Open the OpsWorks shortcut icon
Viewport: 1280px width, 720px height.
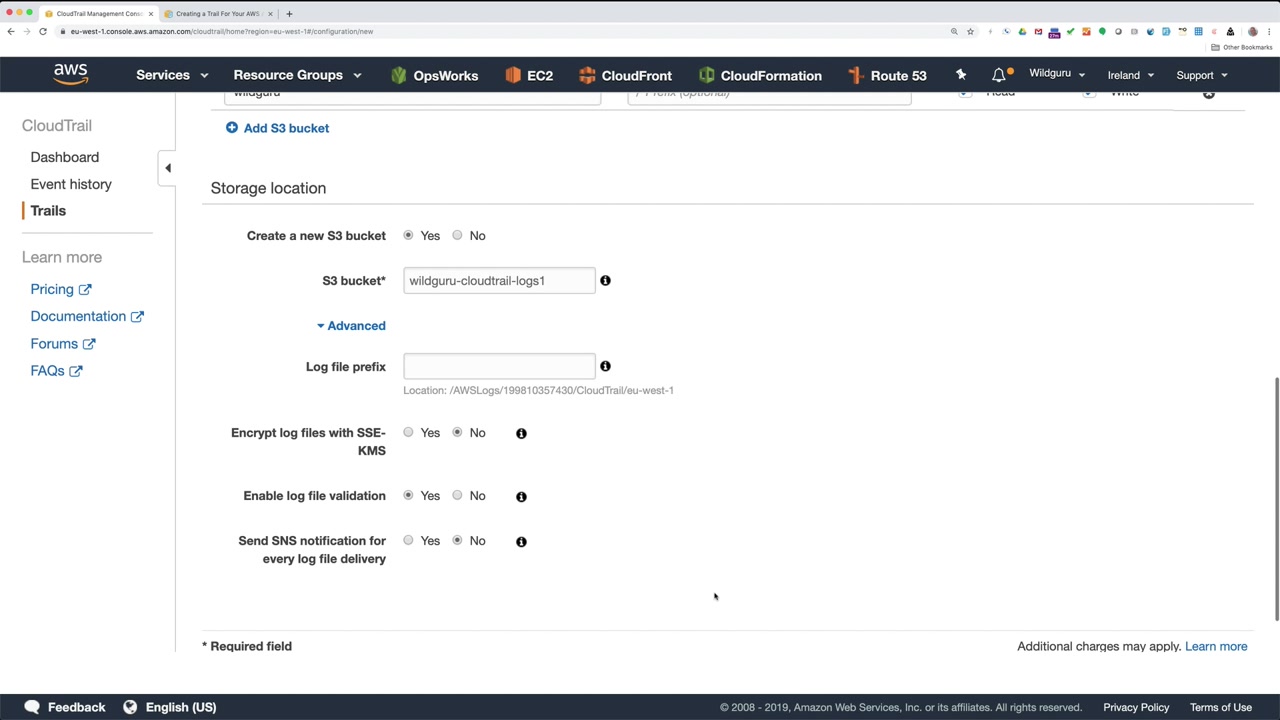[399, 75]
